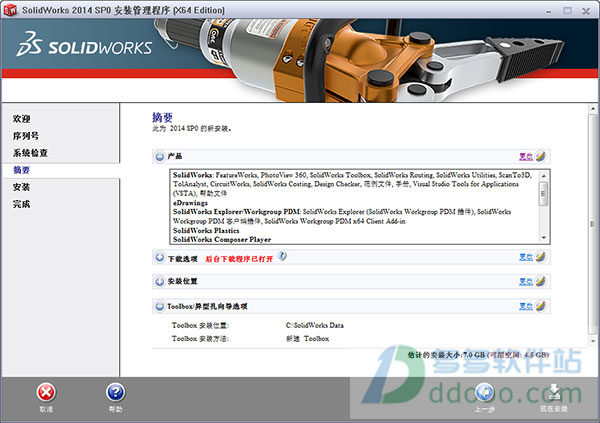Click the estimated install size text
The image size is (600, 423).
478,355
